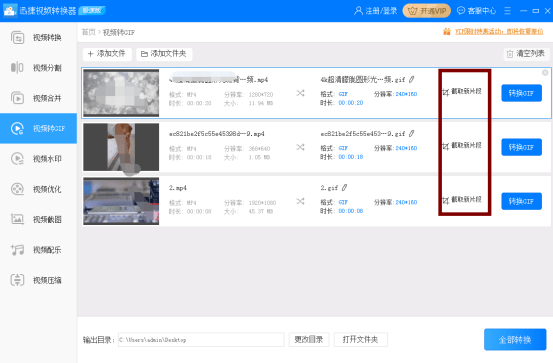Click the 全部转换 button
This screenshot has height=363, width=553.
pos(515,340)
